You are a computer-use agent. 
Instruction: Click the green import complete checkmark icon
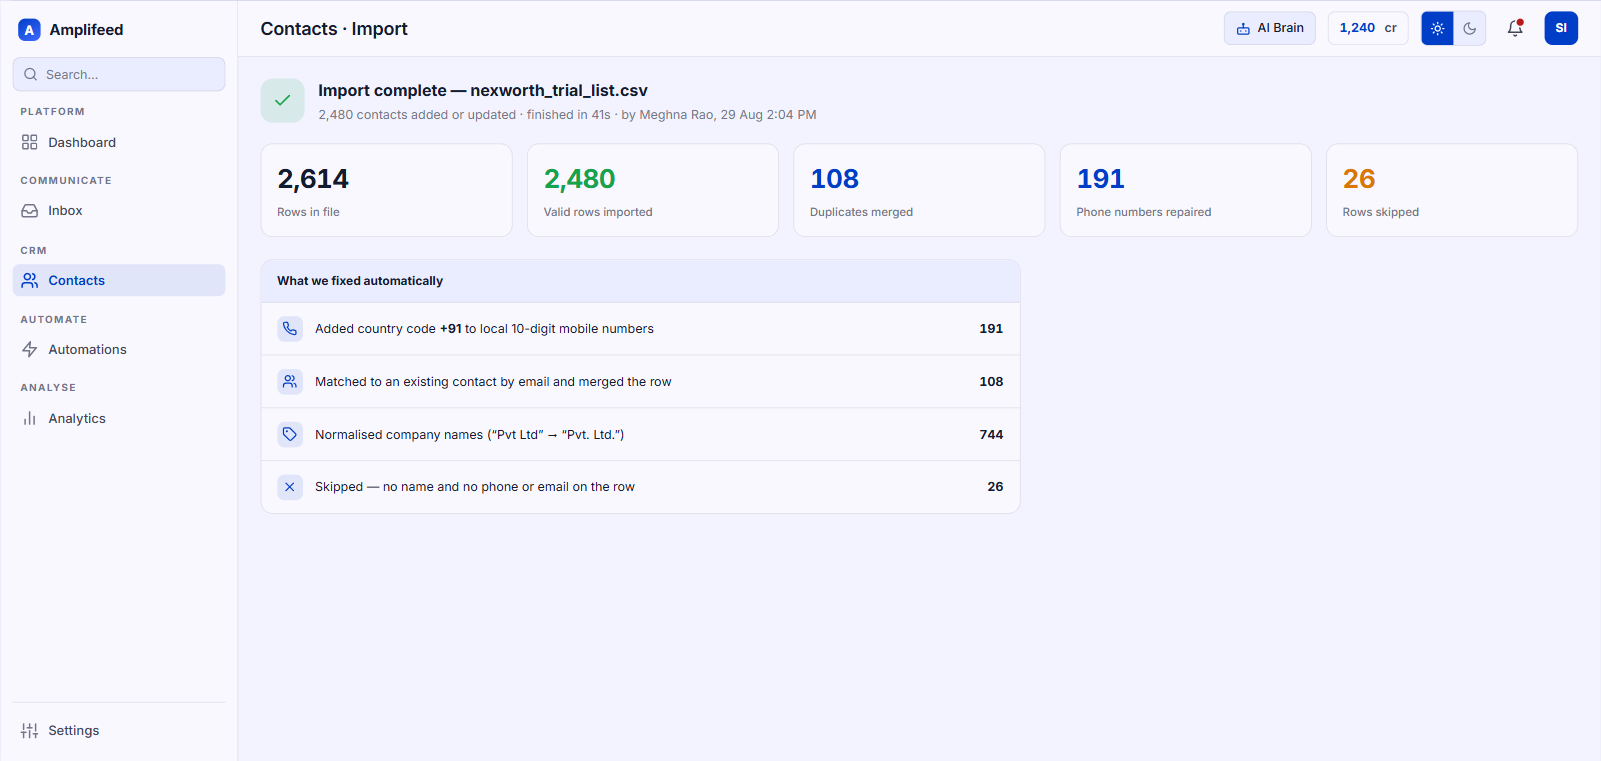[x=283, y=101]
